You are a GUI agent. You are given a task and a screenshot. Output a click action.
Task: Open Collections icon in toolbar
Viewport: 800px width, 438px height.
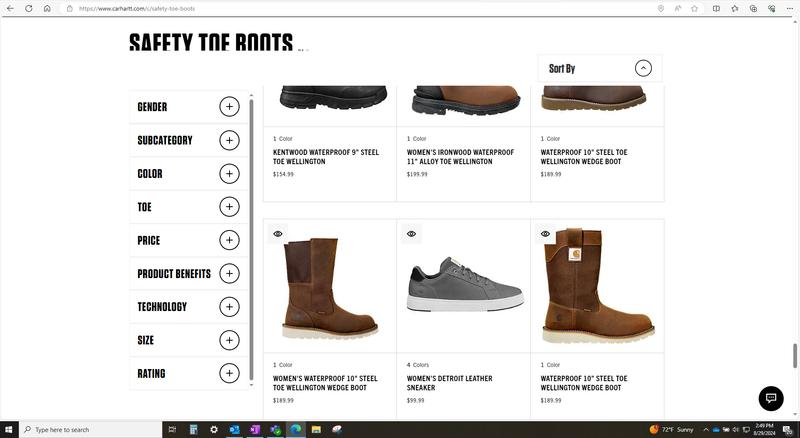[753, 9]
